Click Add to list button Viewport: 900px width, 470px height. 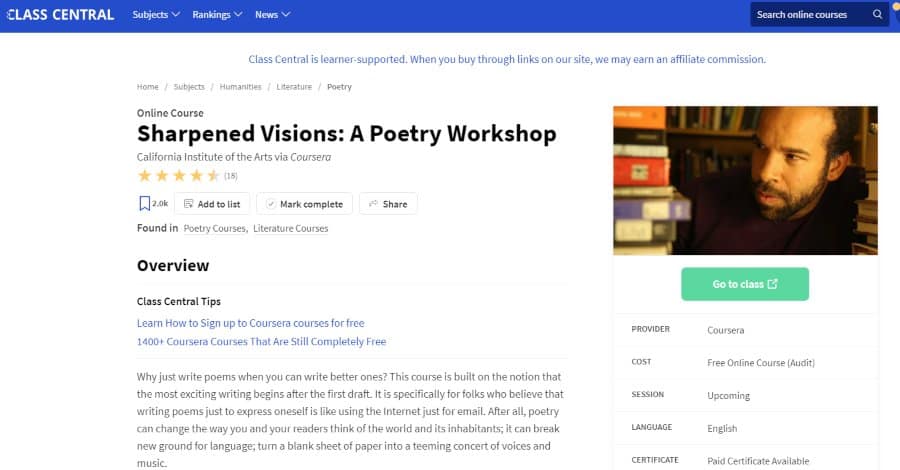[212, 204]
